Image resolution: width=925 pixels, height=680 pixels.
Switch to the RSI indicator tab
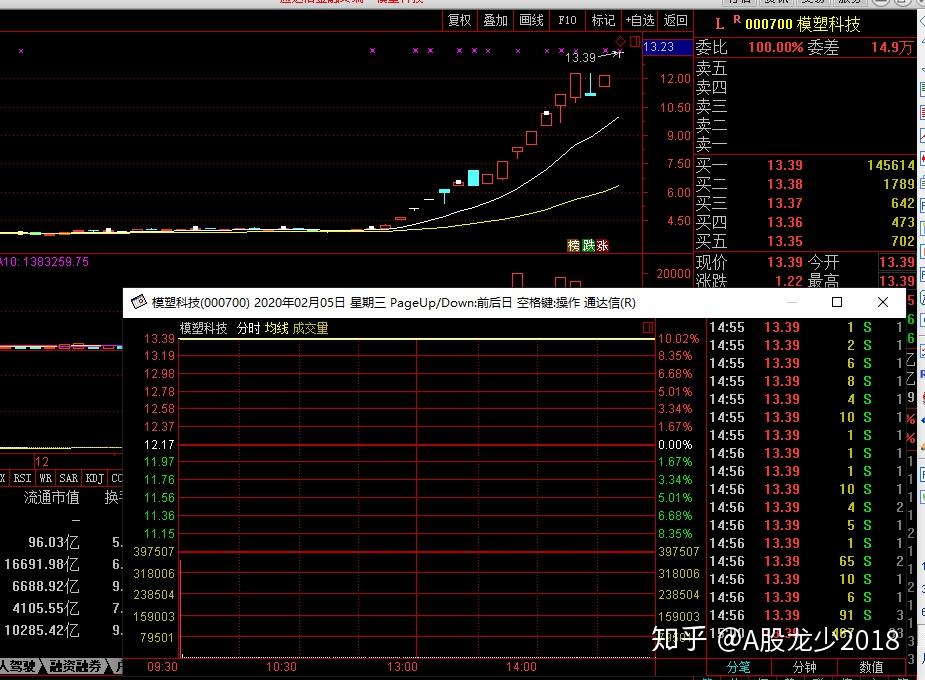point(22,478)
